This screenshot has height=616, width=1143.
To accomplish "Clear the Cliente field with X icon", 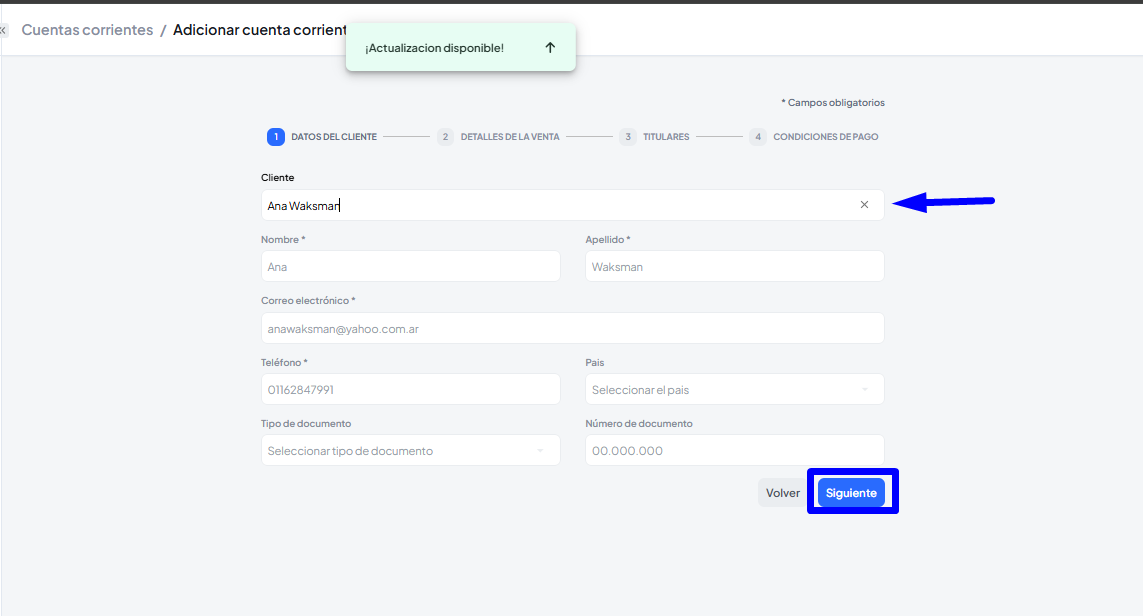I will click(864, 205).
